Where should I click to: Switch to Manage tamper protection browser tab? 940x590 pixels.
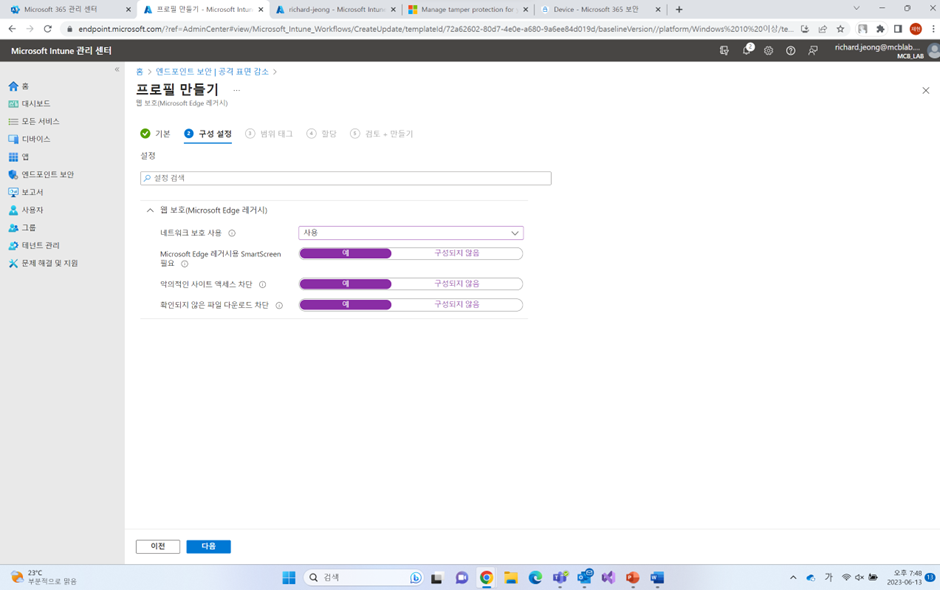pos(468,10)
